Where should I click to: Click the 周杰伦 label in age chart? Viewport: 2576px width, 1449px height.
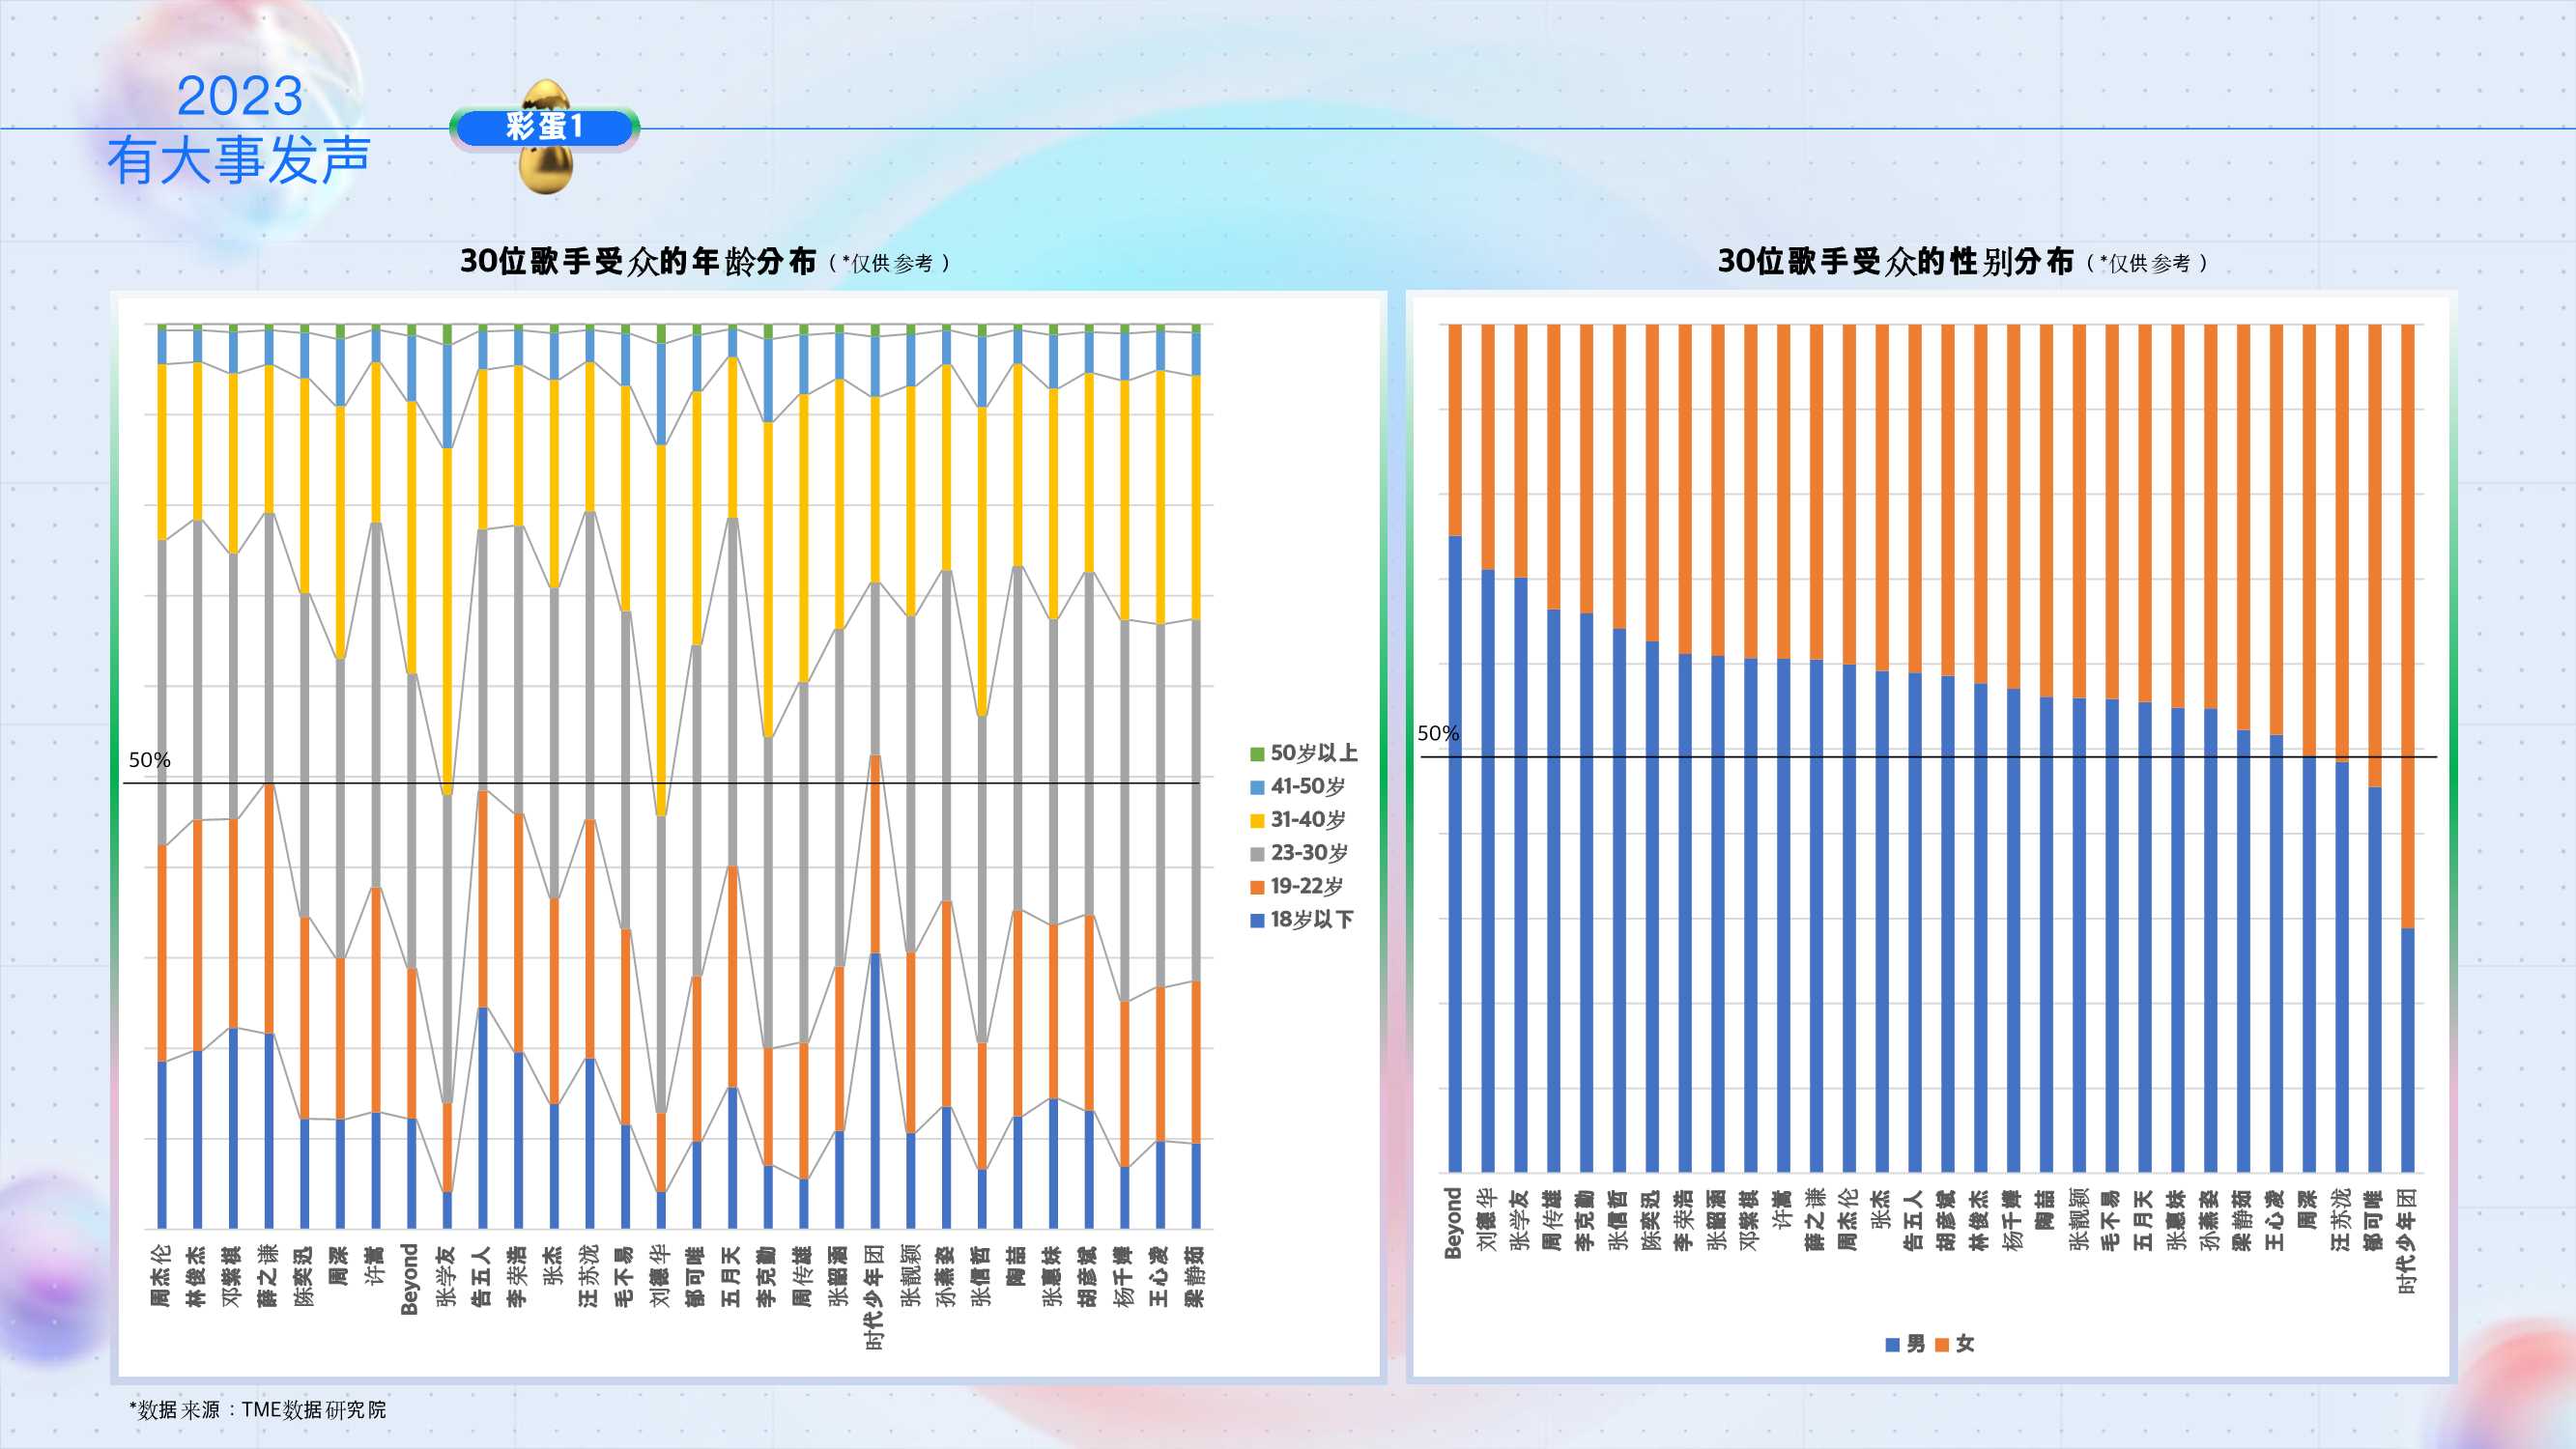[x=161, y=1275]
